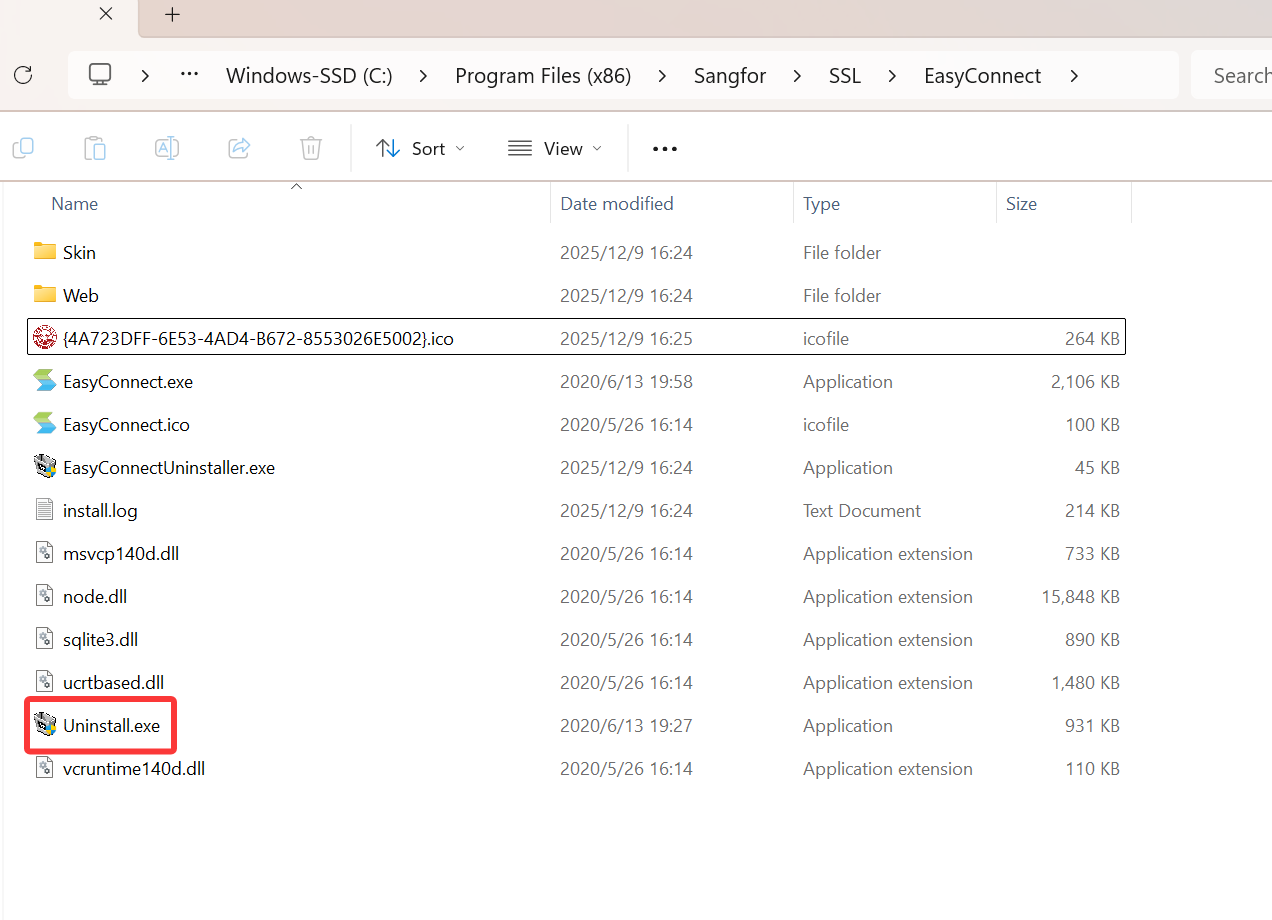Go to Sangfor folder in breadcrumb
This screenshot has width=1272, height=920.
tap(730, 76)
